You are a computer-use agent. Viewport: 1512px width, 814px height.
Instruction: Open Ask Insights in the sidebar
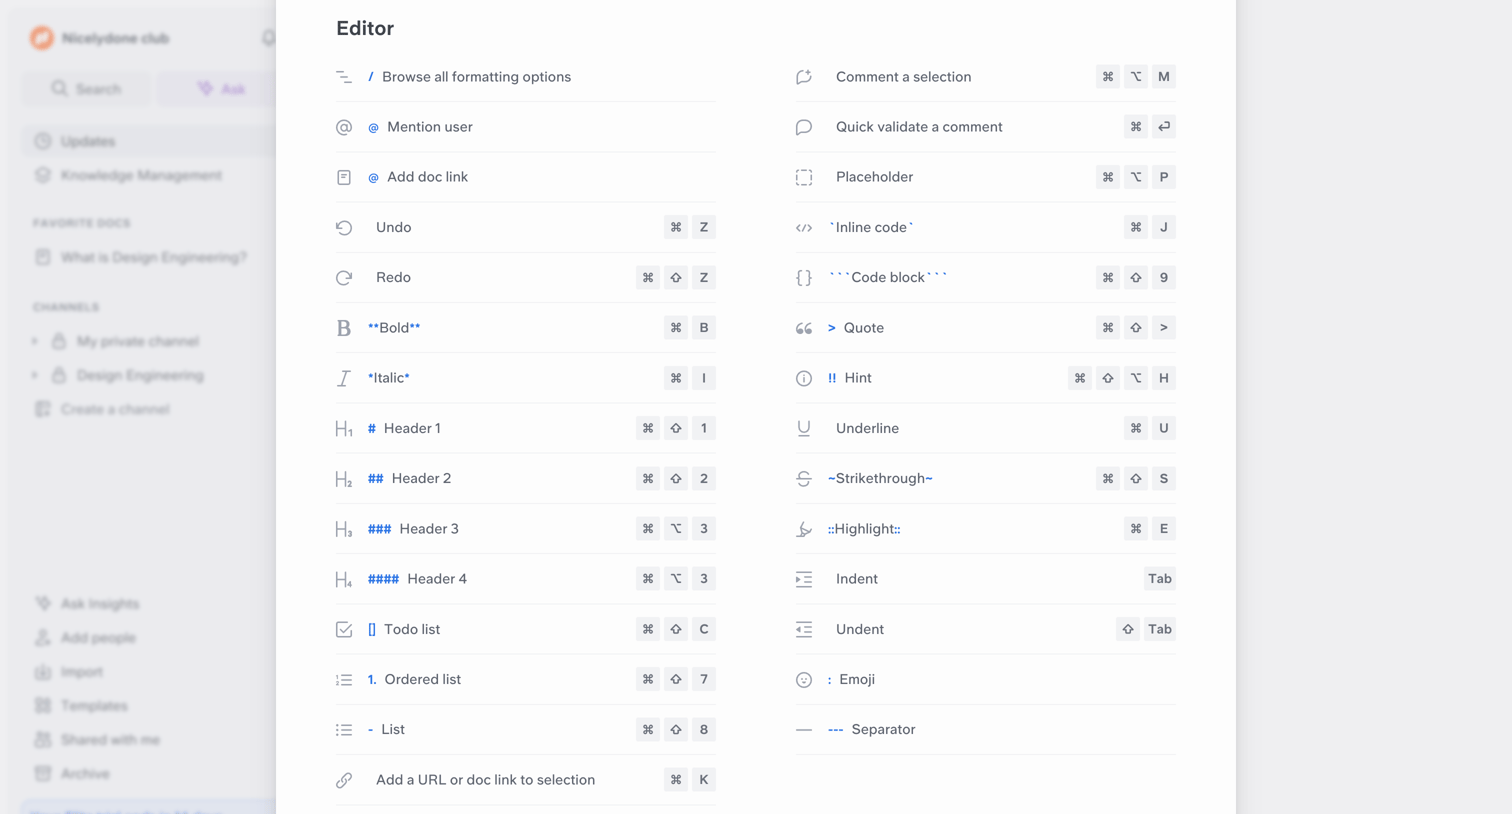click(x=88, y=604)
